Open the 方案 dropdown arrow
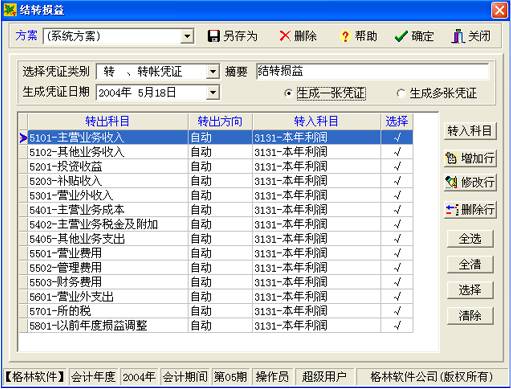This screenshot has width=511, height=389. coord(187,36)
